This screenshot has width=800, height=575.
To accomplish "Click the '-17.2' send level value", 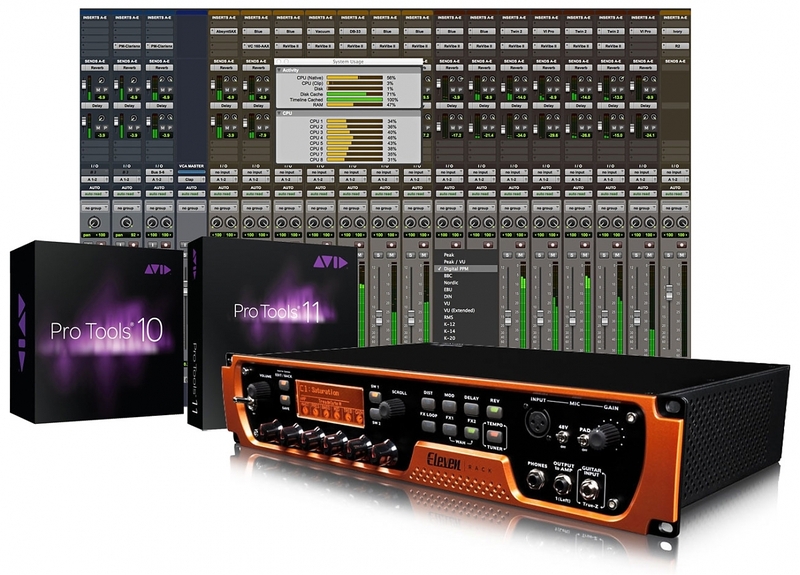I will click(456, 135).
